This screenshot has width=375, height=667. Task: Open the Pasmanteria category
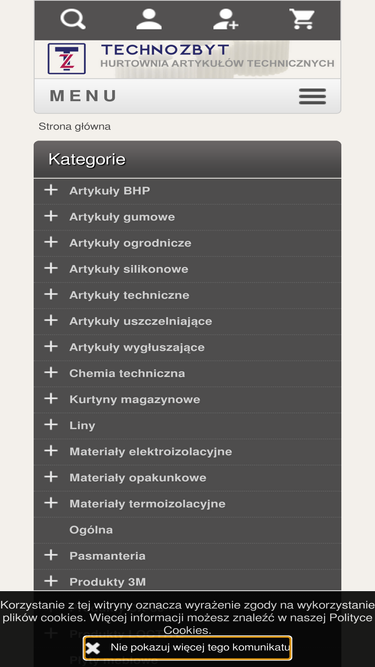107,556
